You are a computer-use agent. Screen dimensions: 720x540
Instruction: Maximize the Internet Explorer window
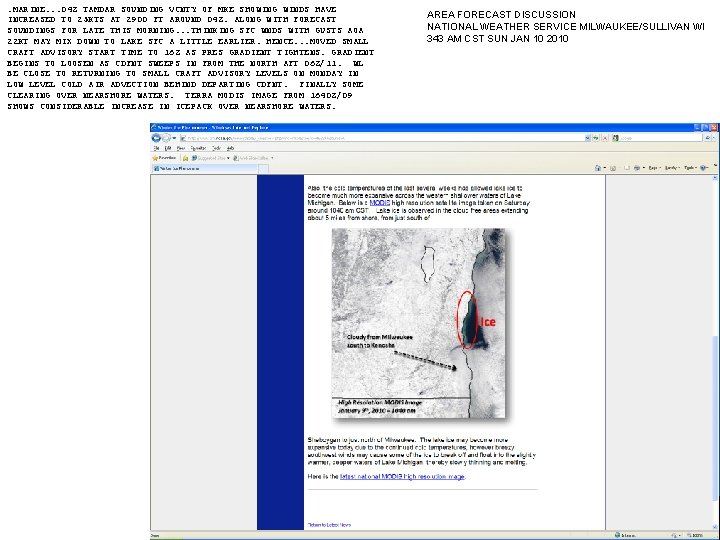coord(705,127)
